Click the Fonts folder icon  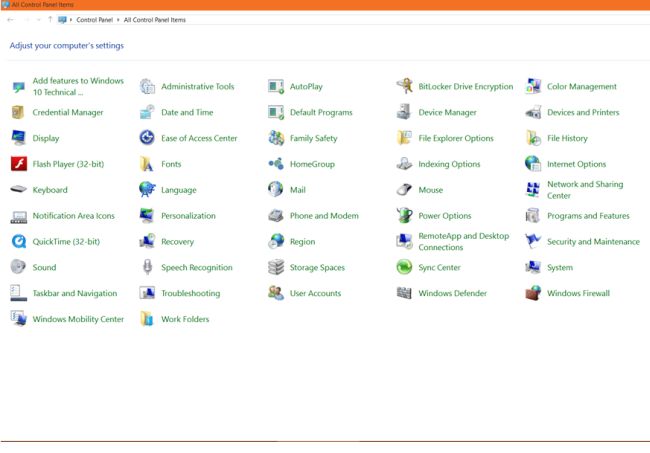[x=147, y=164]
